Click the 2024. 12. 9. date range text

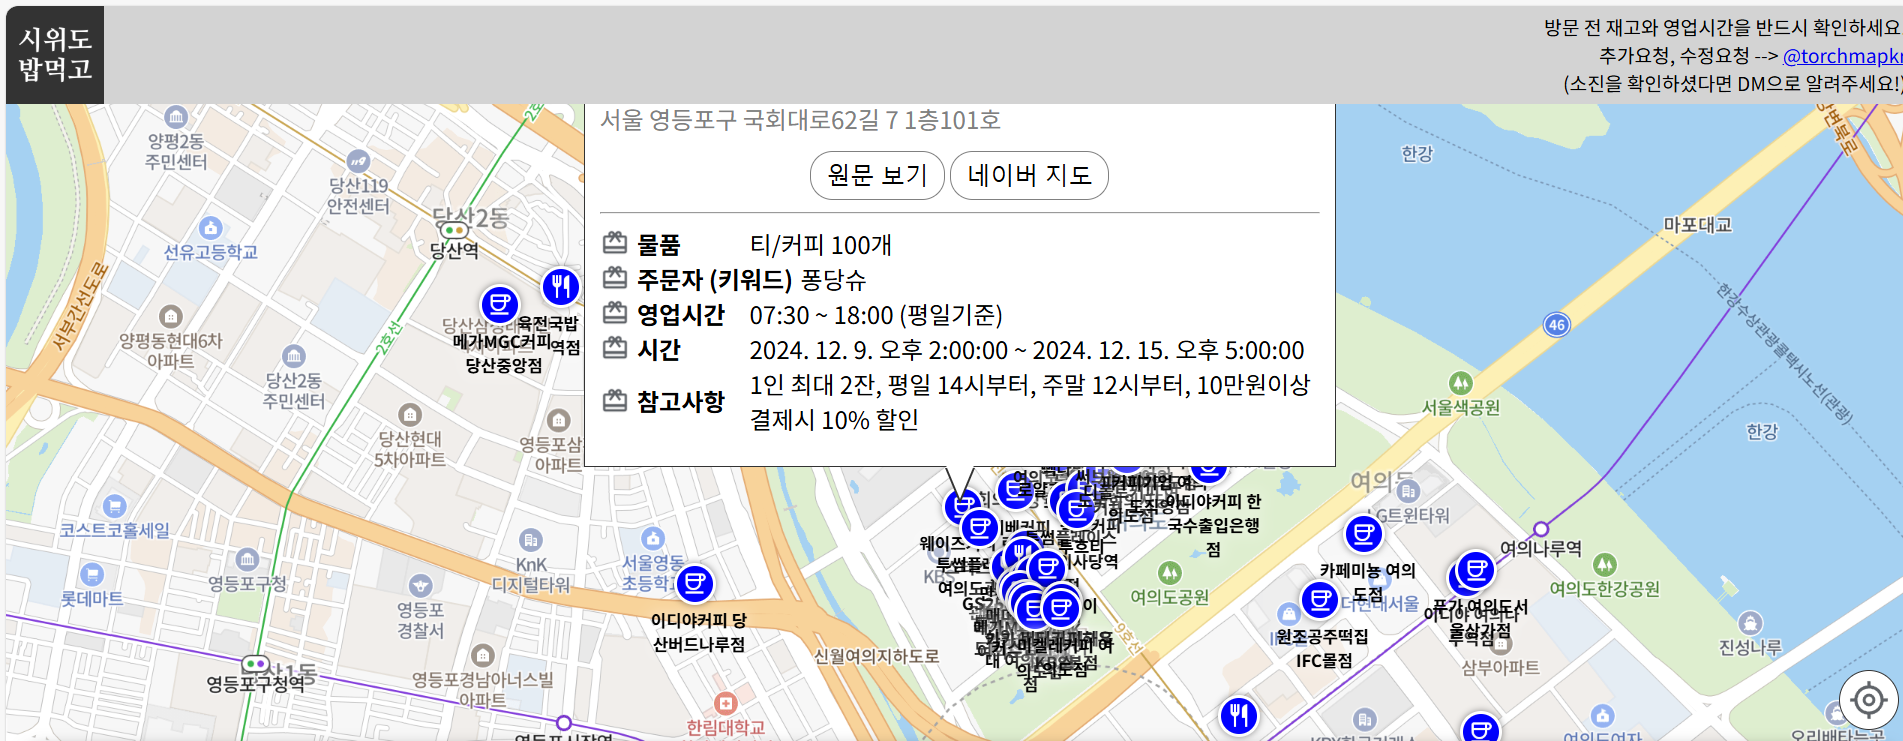tap(1027, 350)
